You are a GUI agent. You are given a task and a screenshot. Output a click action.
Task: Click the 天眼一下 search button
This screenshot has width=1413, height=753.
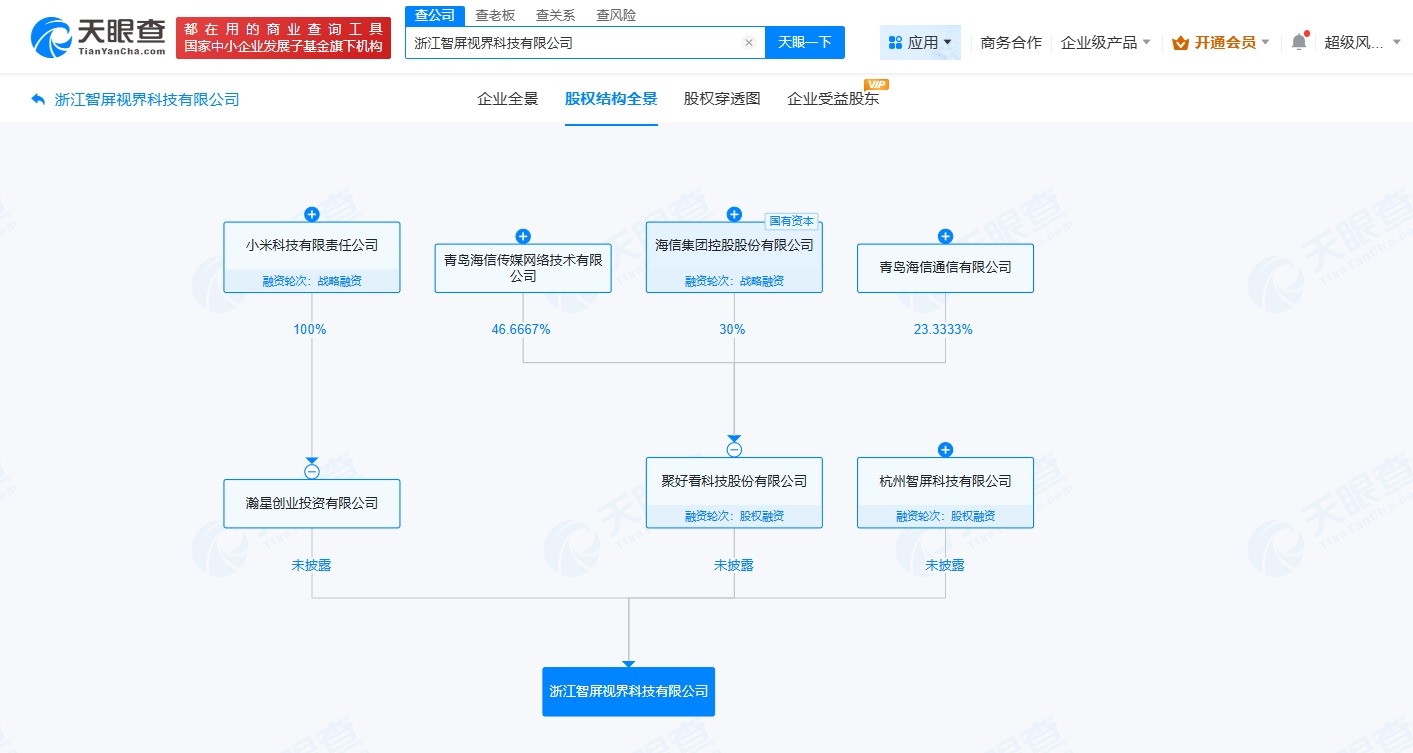click(x=805, y=42)
